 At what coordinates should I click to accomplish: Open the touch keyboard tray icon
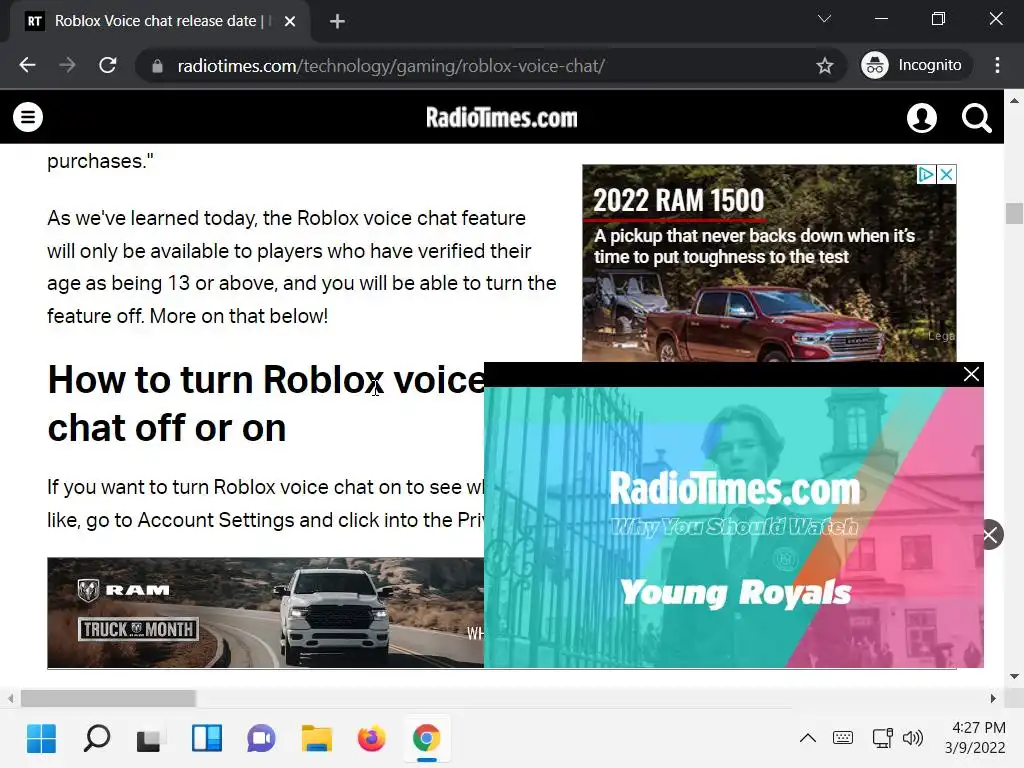tap(843, 738)
